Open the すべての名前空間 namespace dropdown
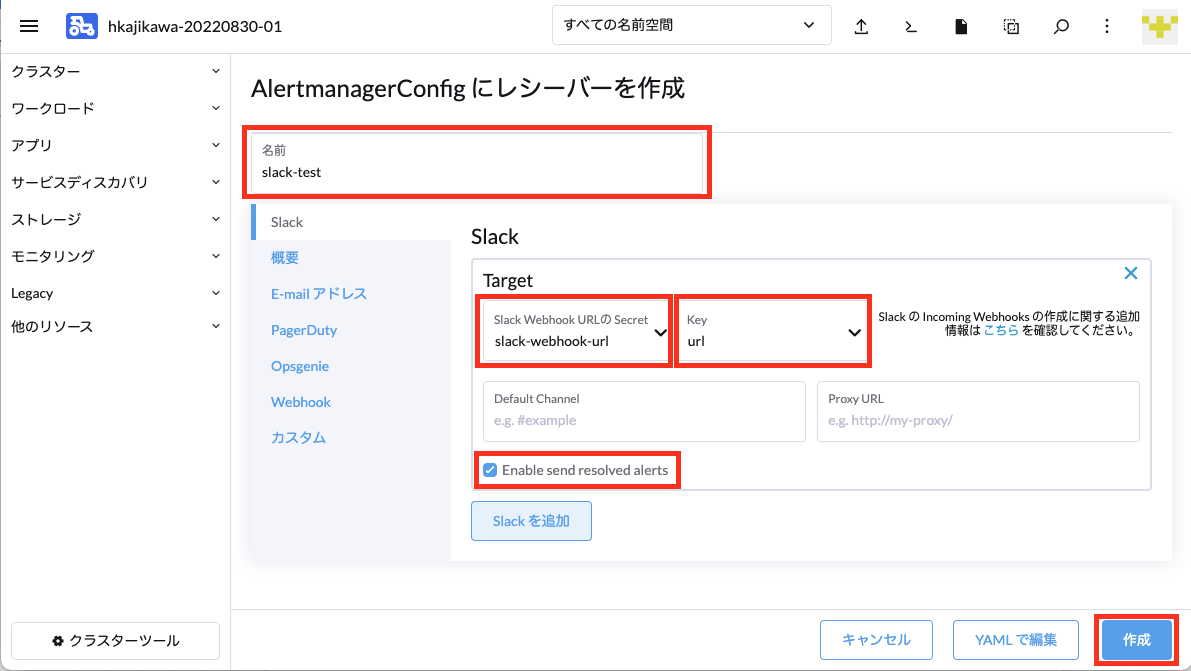1191x671 pixels. 691,25
